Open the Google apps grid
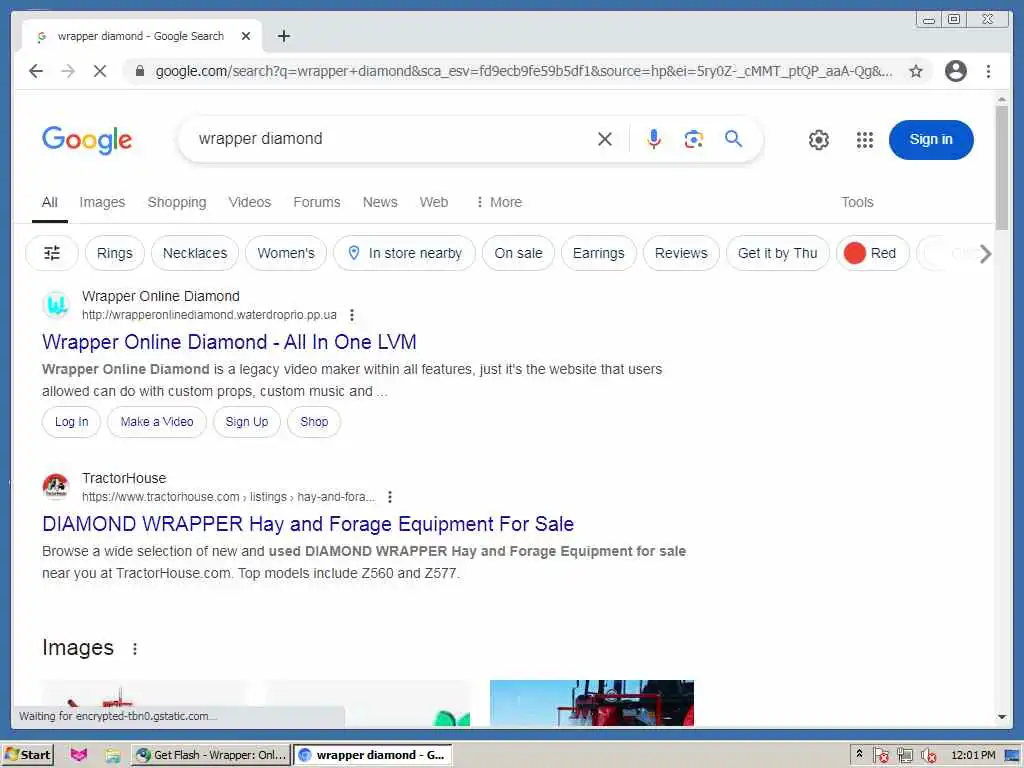The image size is (1024, 768). (x=865, y=139)
